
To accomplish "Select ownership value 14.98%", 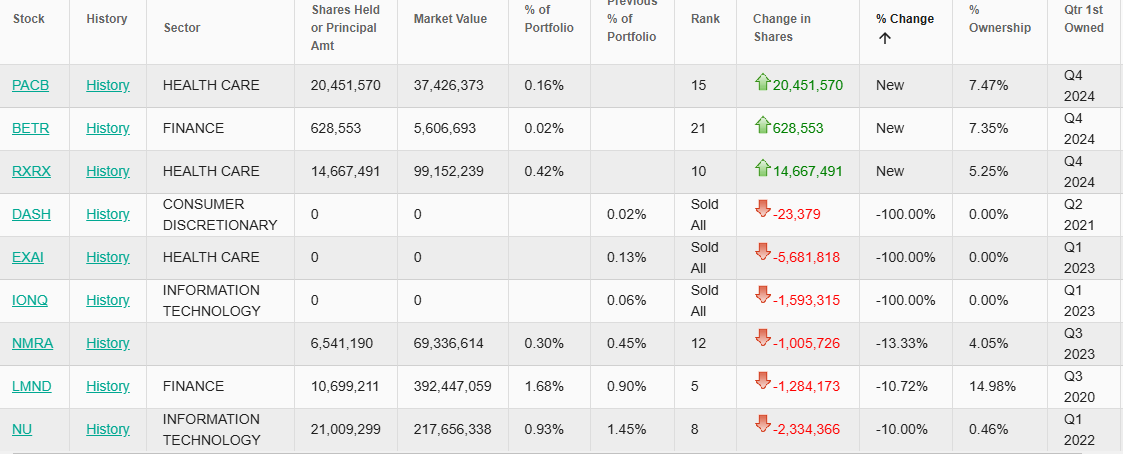I will click(992, 386).
